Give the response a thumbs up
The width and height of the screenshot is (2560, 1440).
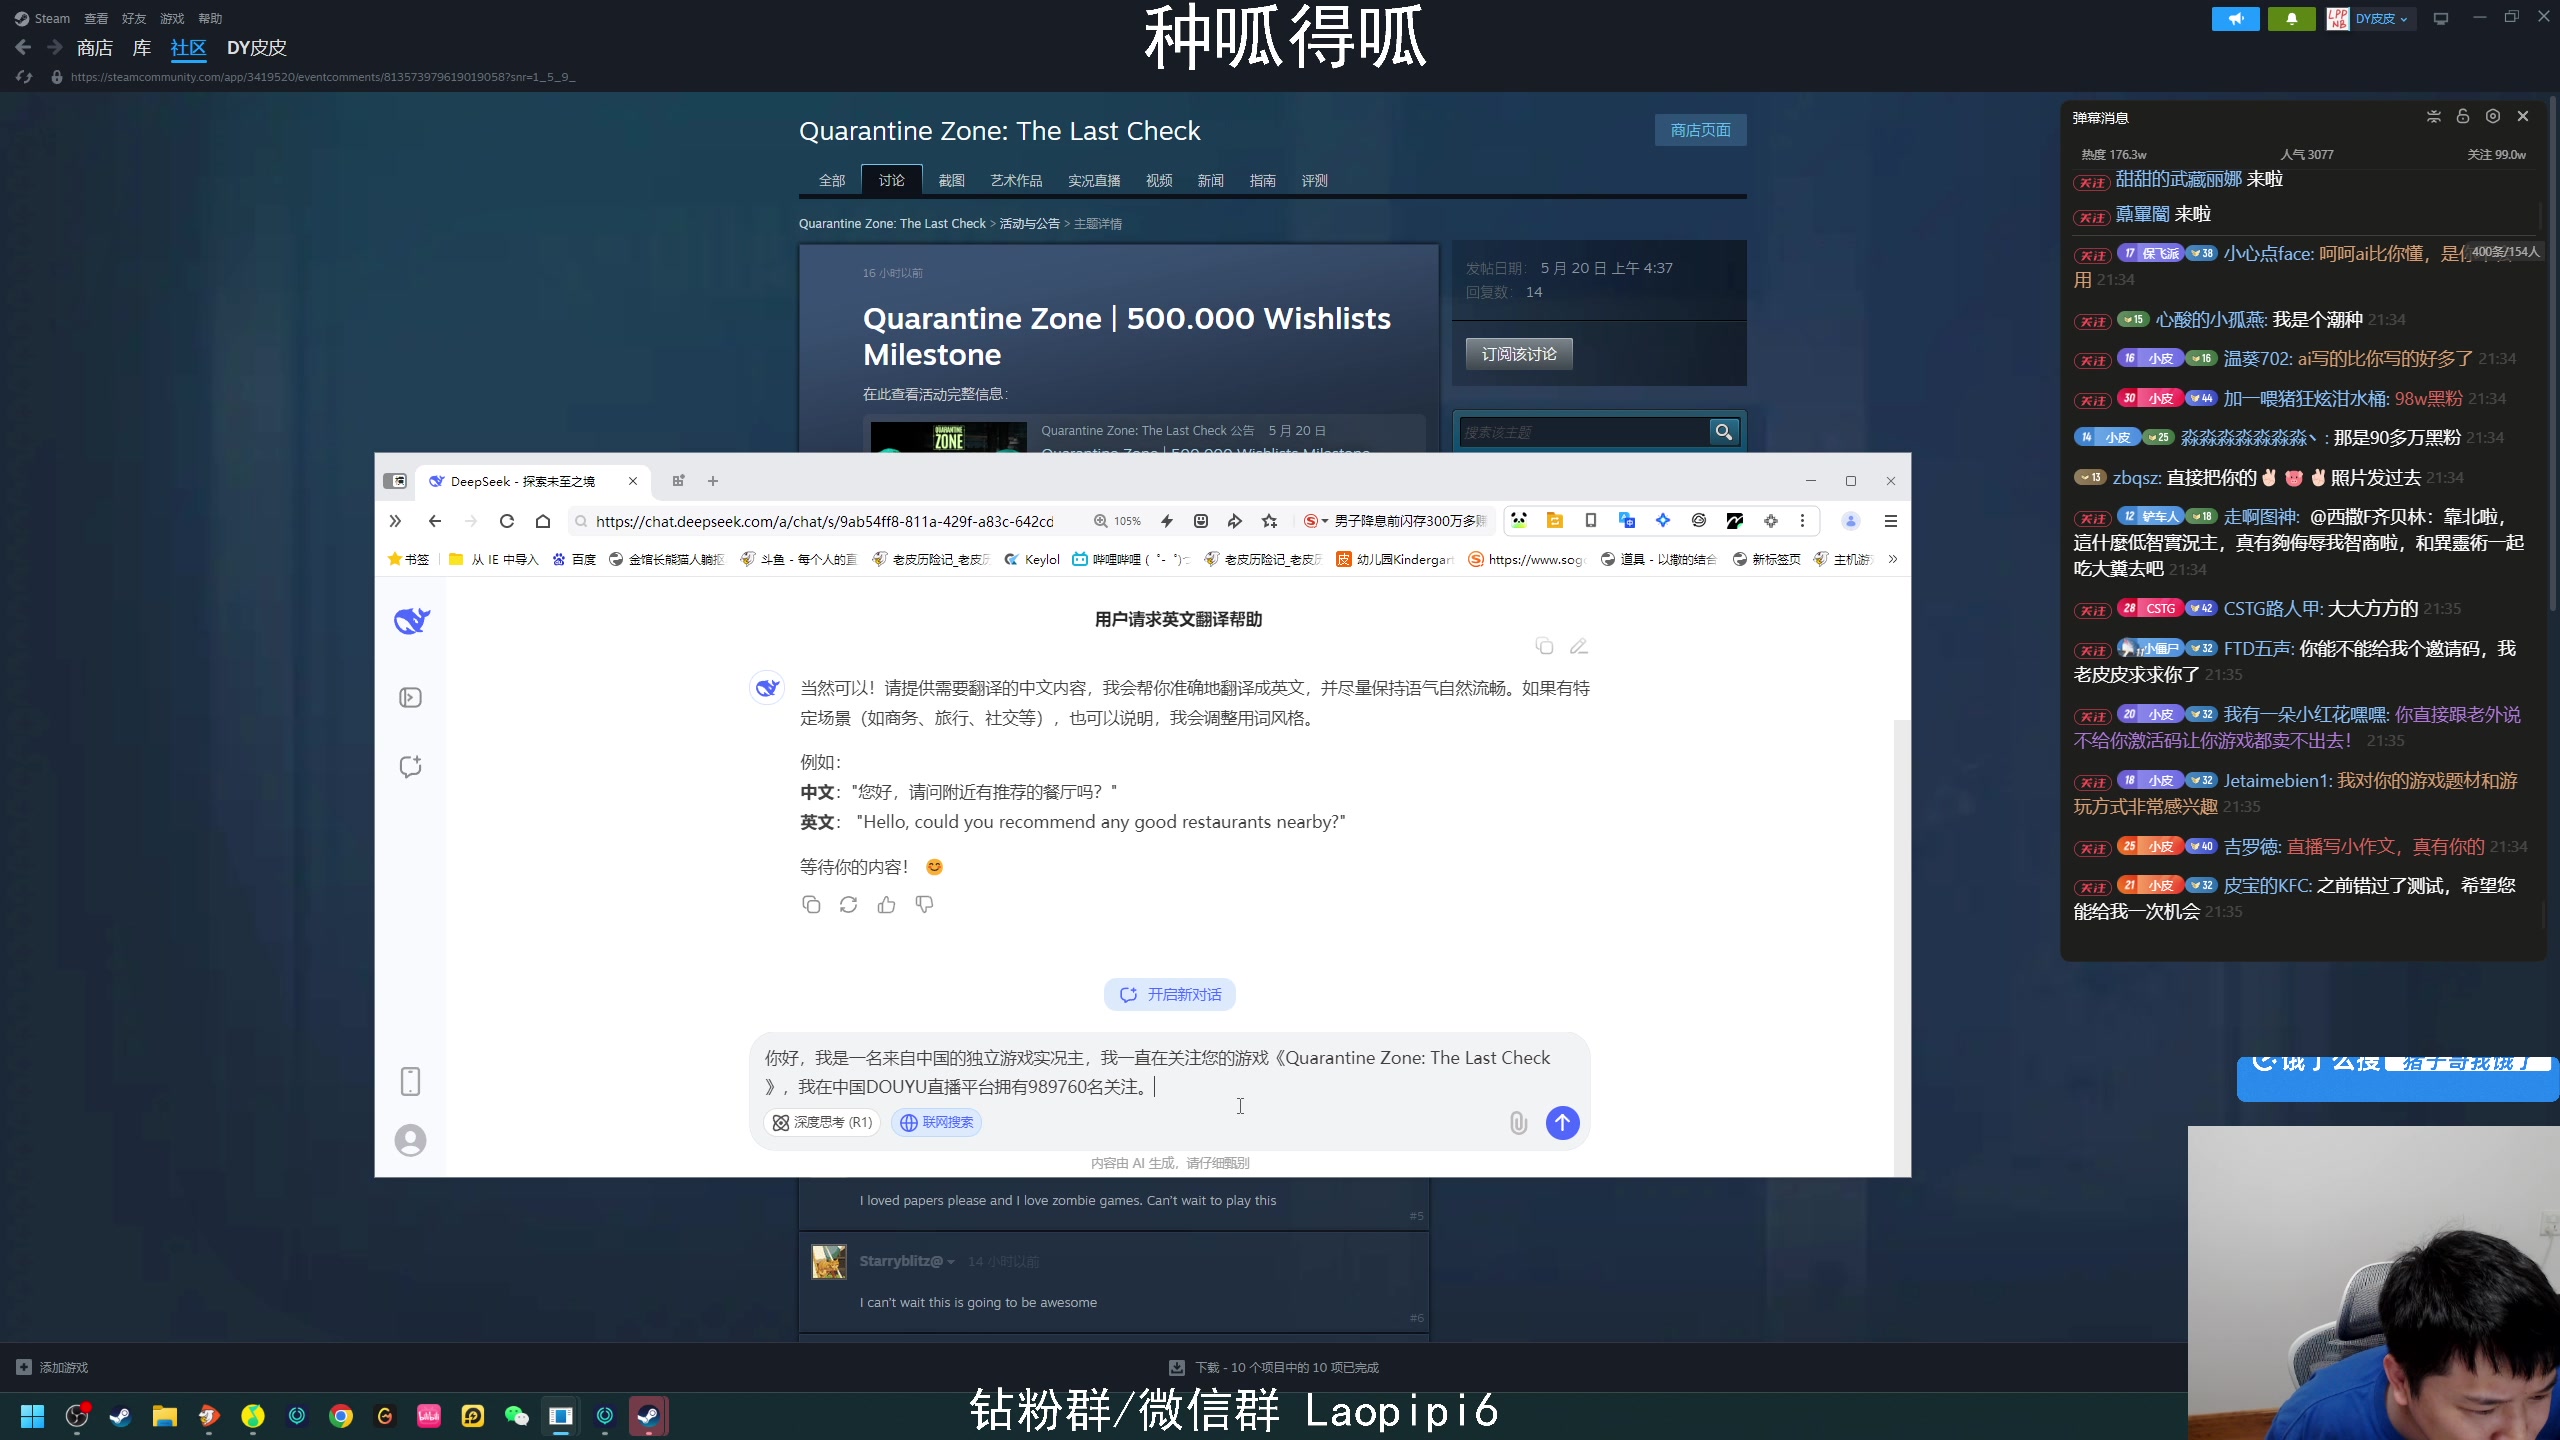pyautogui.click(x=886, y=904)
